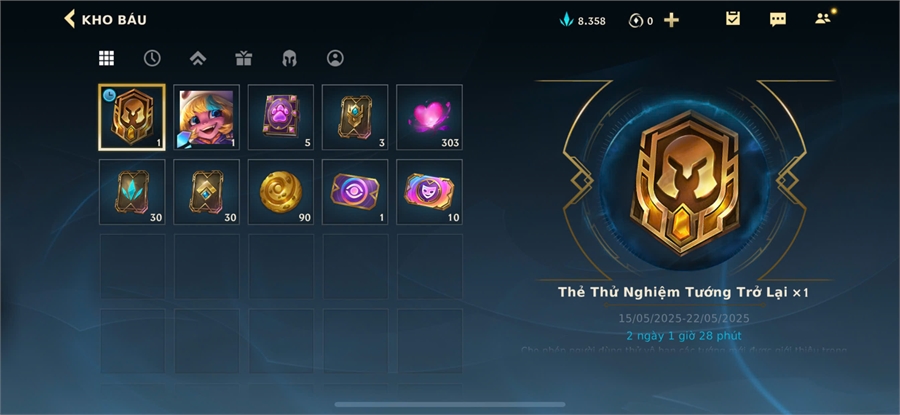Open the friends list icon
Viewport: 900px width, 415px height.
tap(823, 18)
